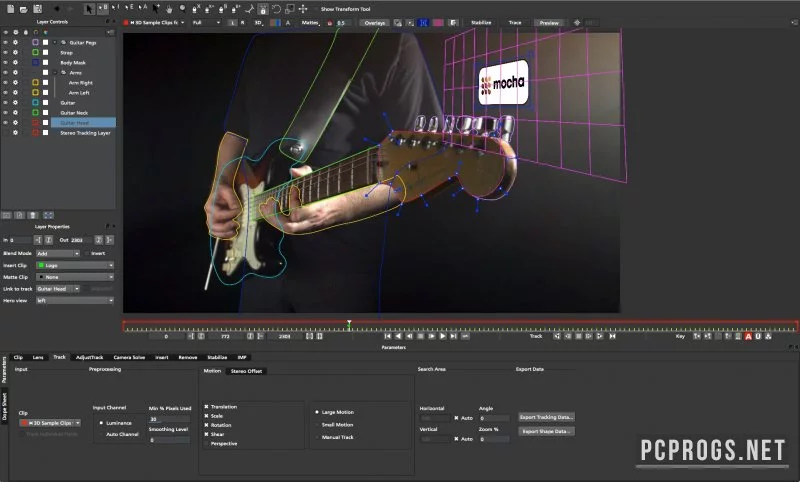Toggle Scale motion checkbox
800x482 pixels.
point(206,416)
